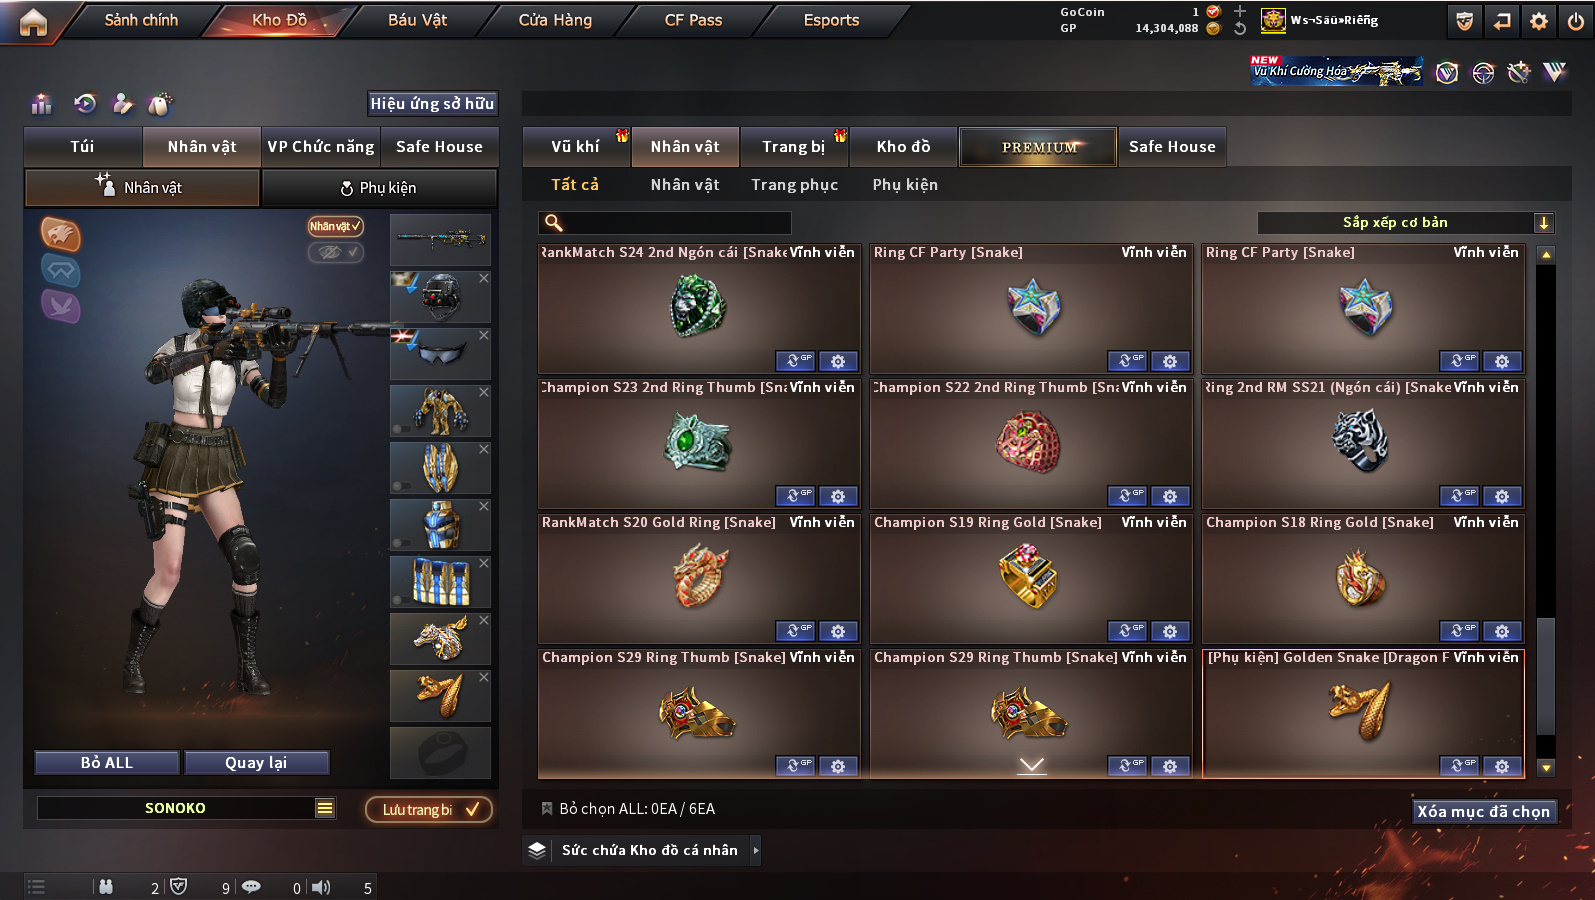
Task: Toggle the Nhân vật checkmark display
Action: point(335,227)
